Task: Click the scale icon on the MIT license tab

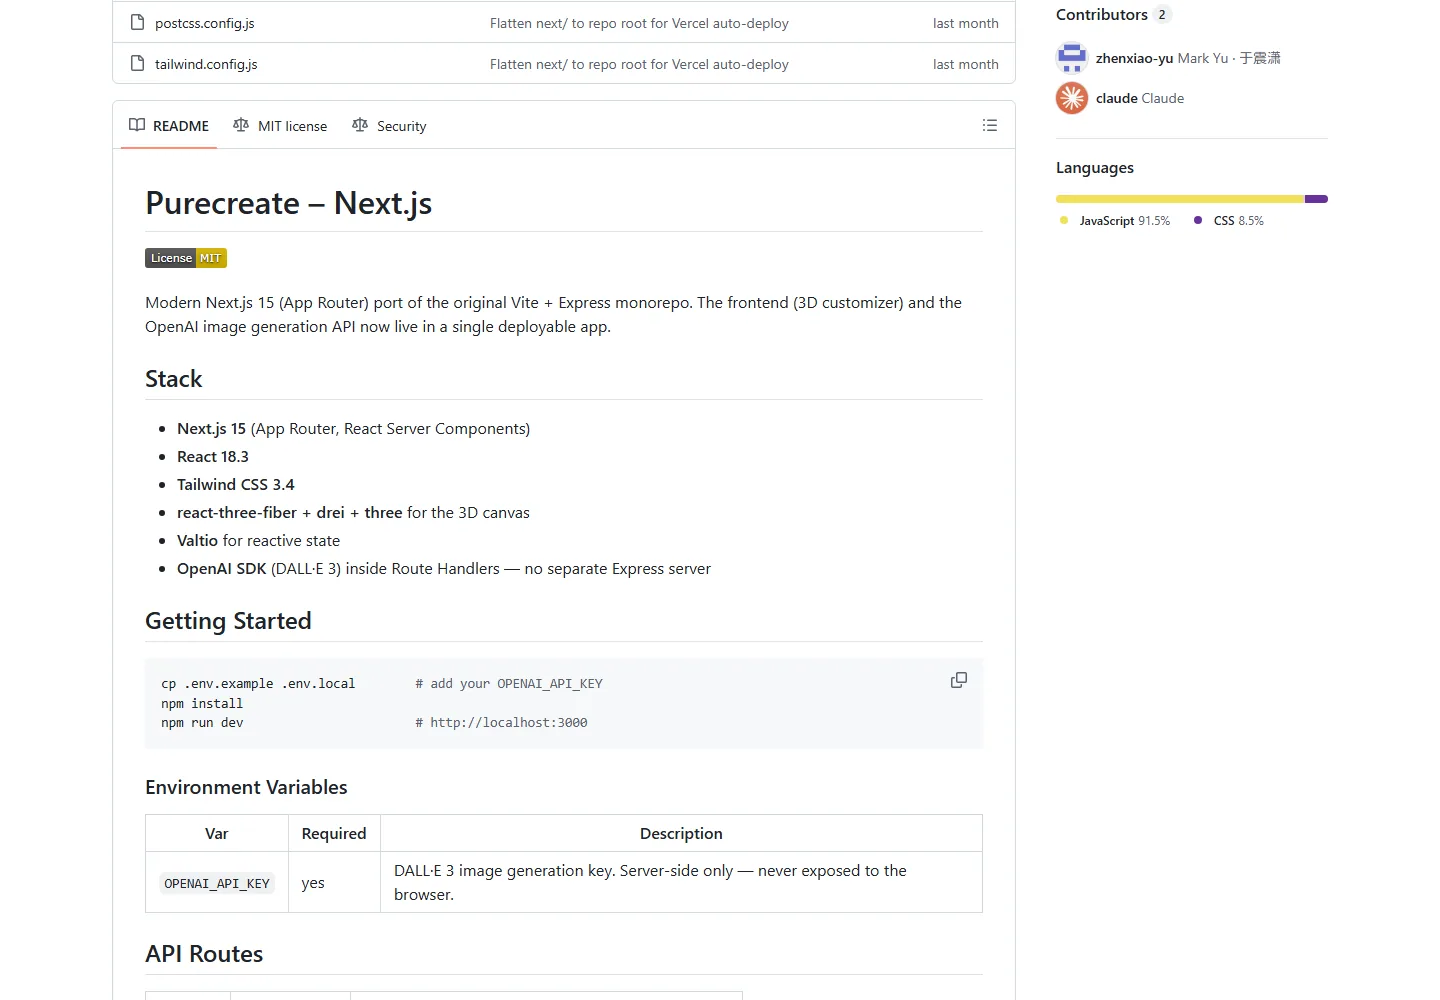Action: [241, 125]
